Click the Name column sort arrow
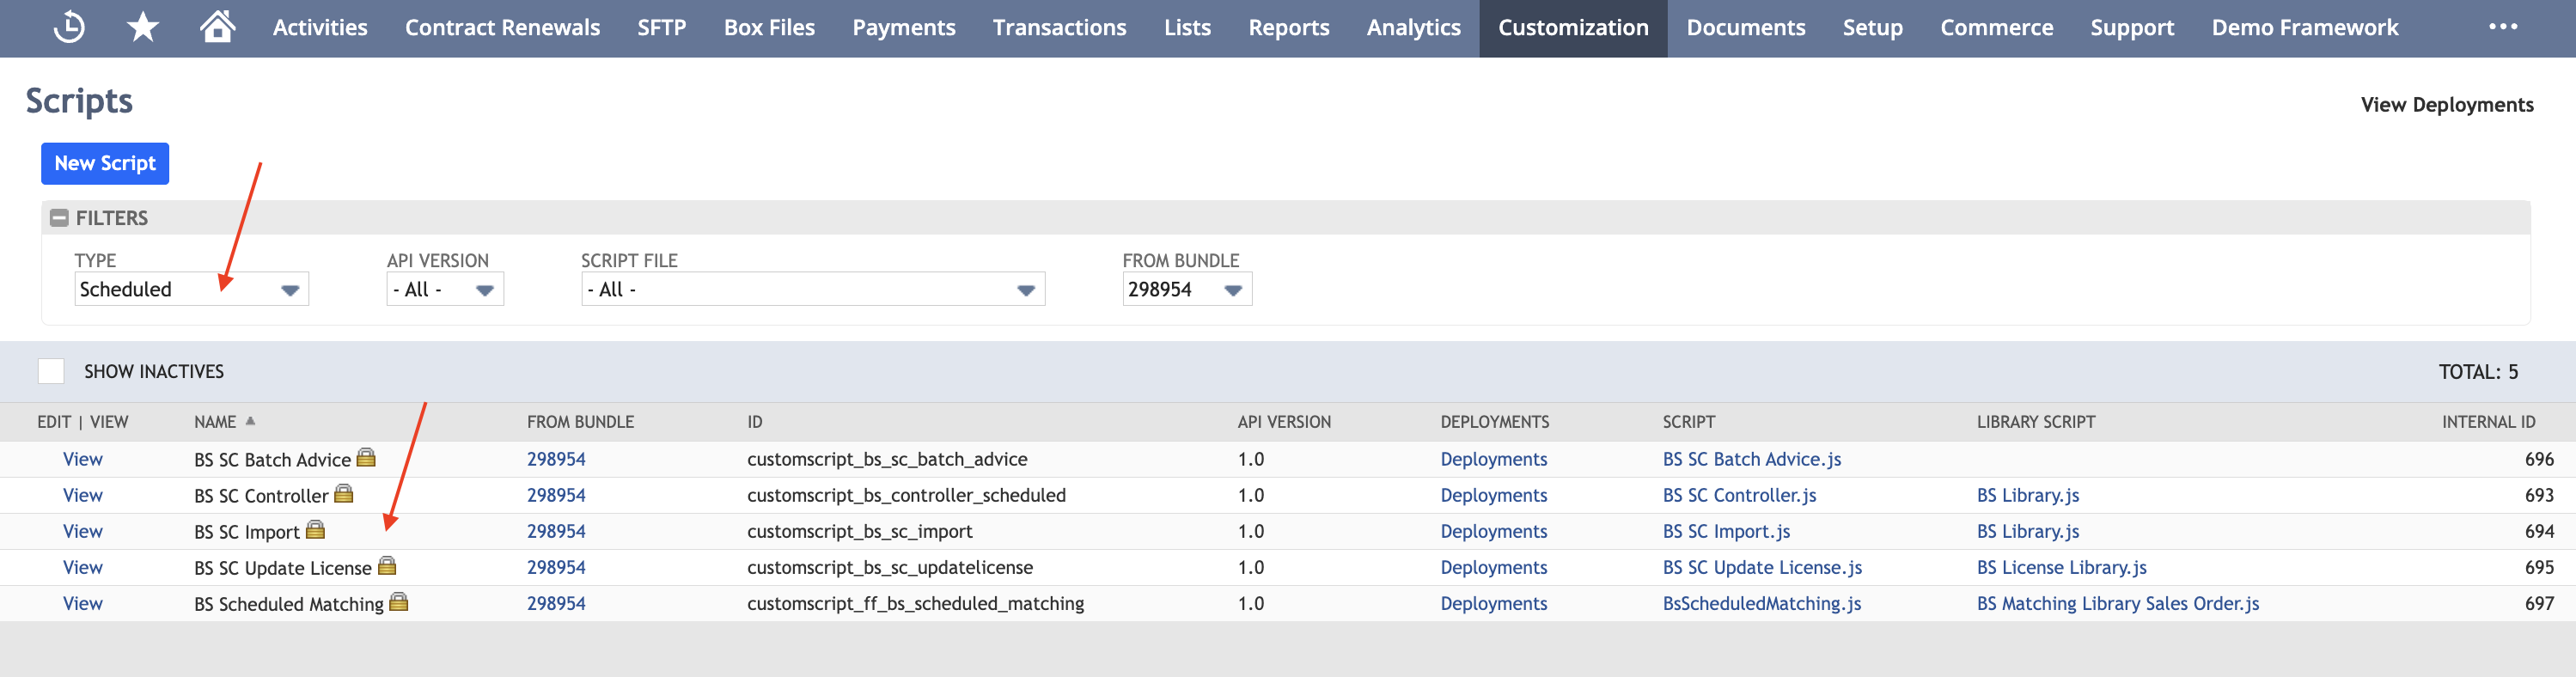 point(250,421)
